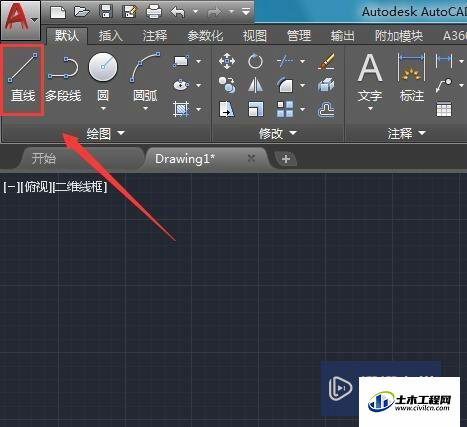The height and width of the screenshot is (427, 467).
Task: Click the Save As icon
Action: 130,12
